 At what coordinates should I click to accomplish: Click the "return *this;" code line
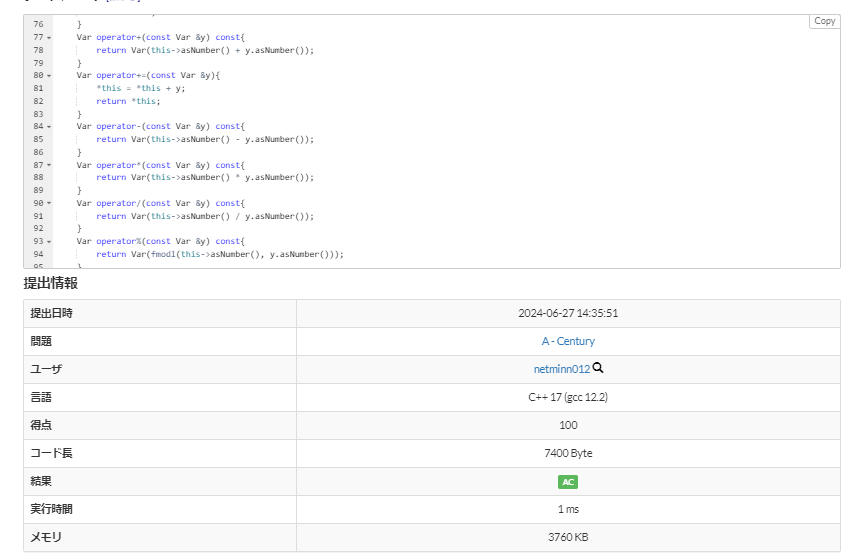tap(128, 101)
